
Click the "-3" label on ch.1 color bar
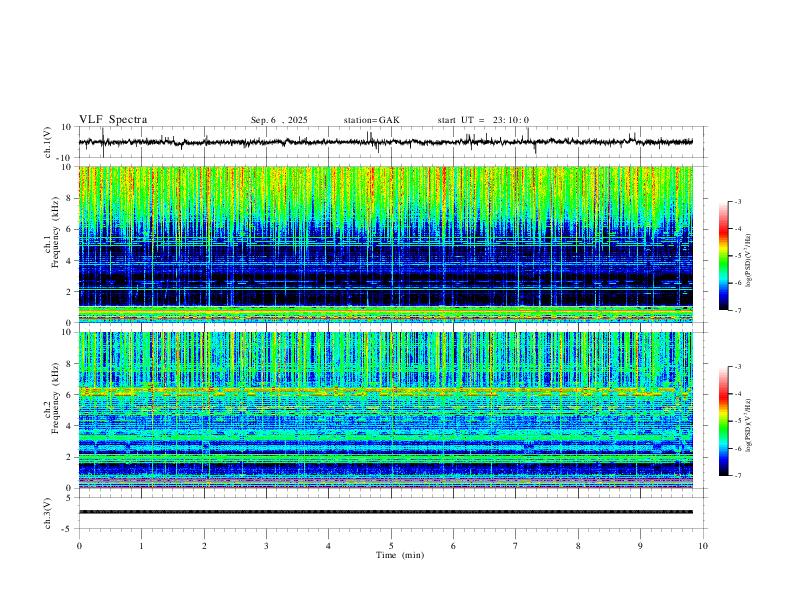coord(737,201)
